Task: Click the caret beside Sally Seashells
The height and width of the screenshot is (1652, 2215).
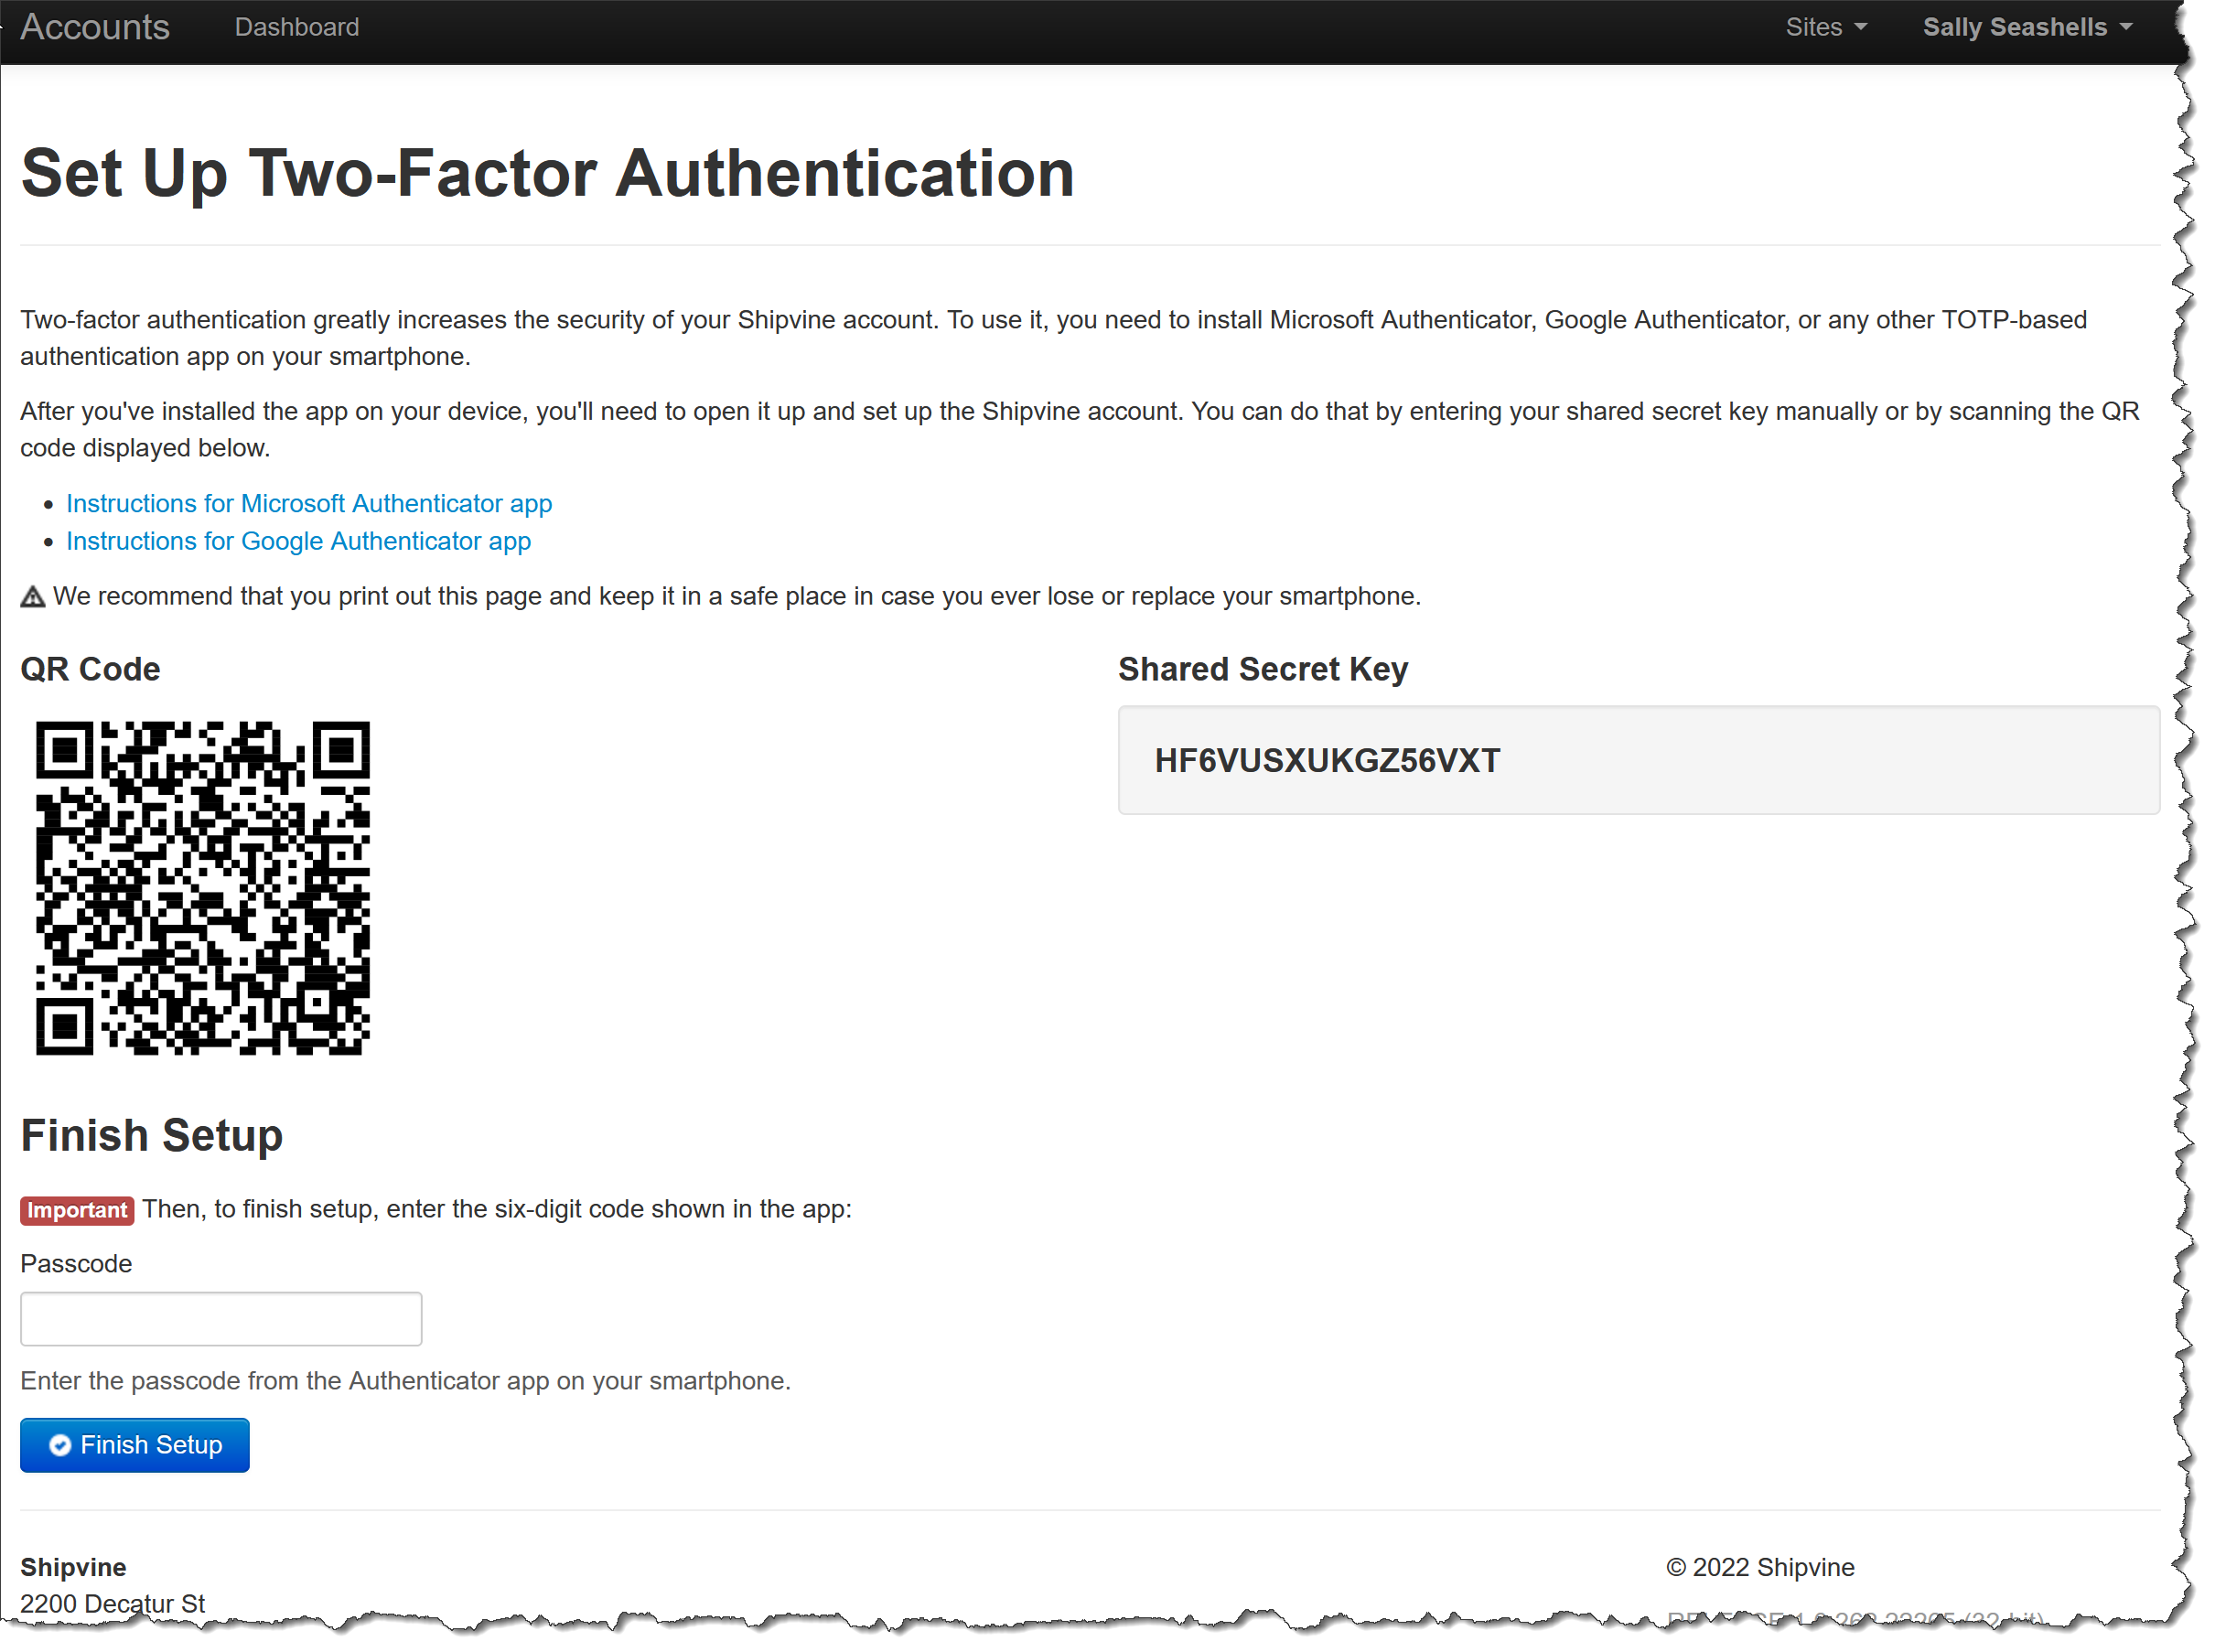Action: 2125,28
